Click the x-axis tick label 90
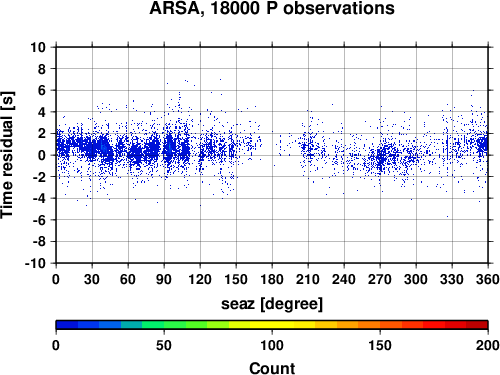Screen dimensions: 500x375 point(164,279)
